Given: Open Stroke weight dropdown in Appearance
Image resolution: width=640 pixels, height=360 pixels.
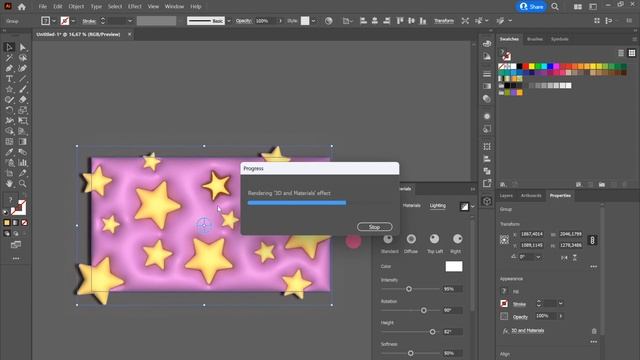Looking at the screenshot, I should click(561, 303).
